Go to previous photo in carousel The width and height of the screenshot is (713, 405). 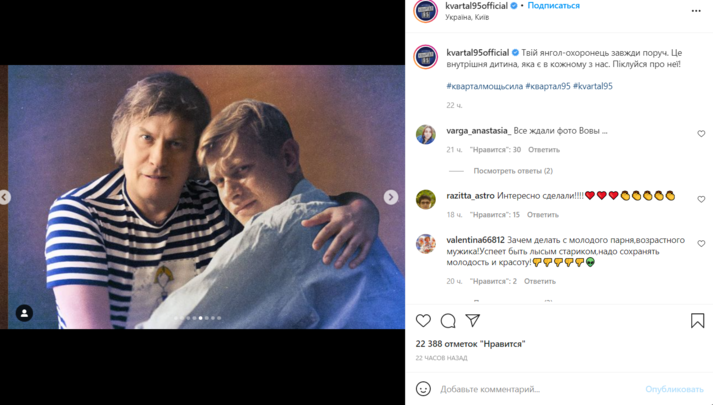pos(5,197)
